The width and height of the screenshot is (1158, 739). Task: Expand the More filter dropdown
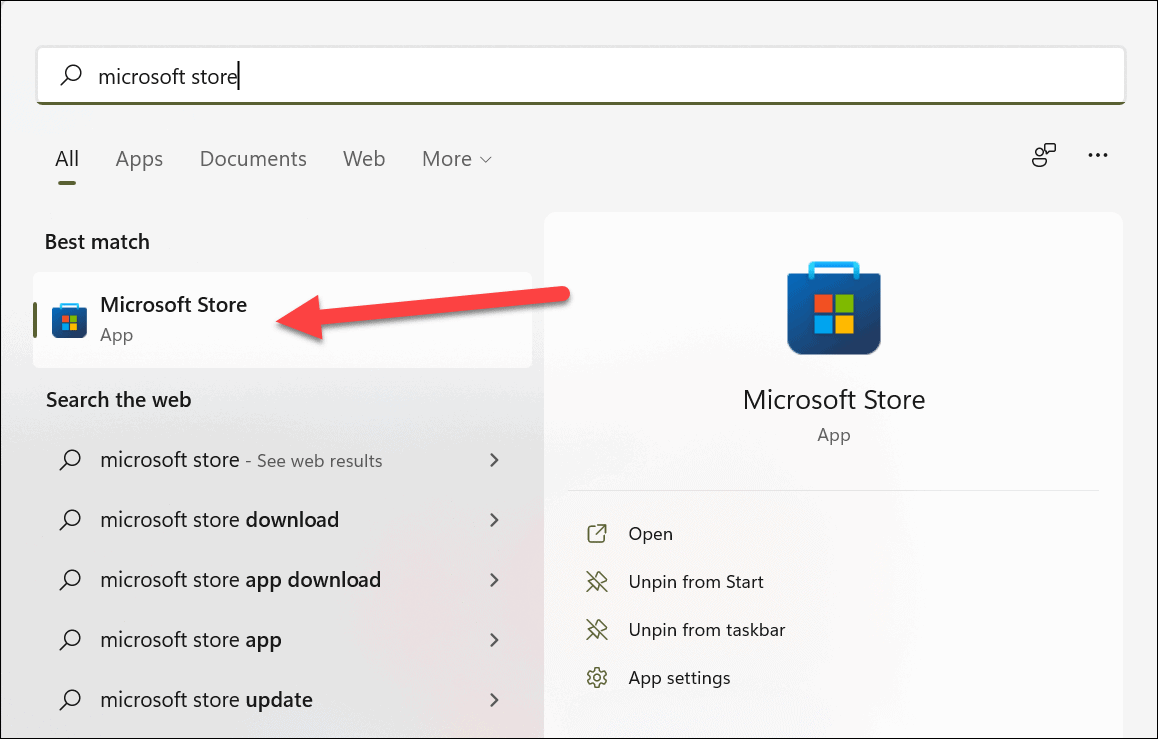point(456,159)
